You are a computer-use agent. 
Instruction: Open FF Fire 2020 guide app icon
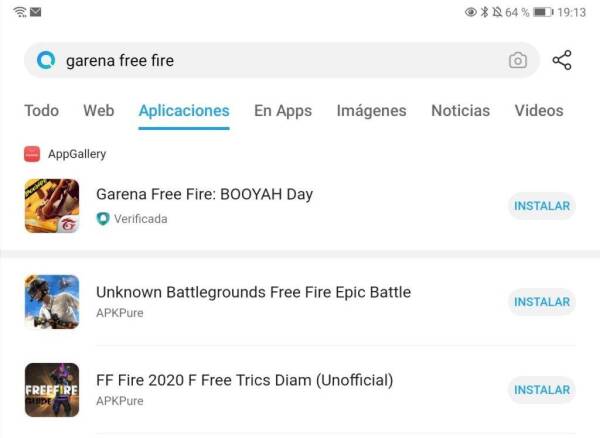click(x=52, y=390)
